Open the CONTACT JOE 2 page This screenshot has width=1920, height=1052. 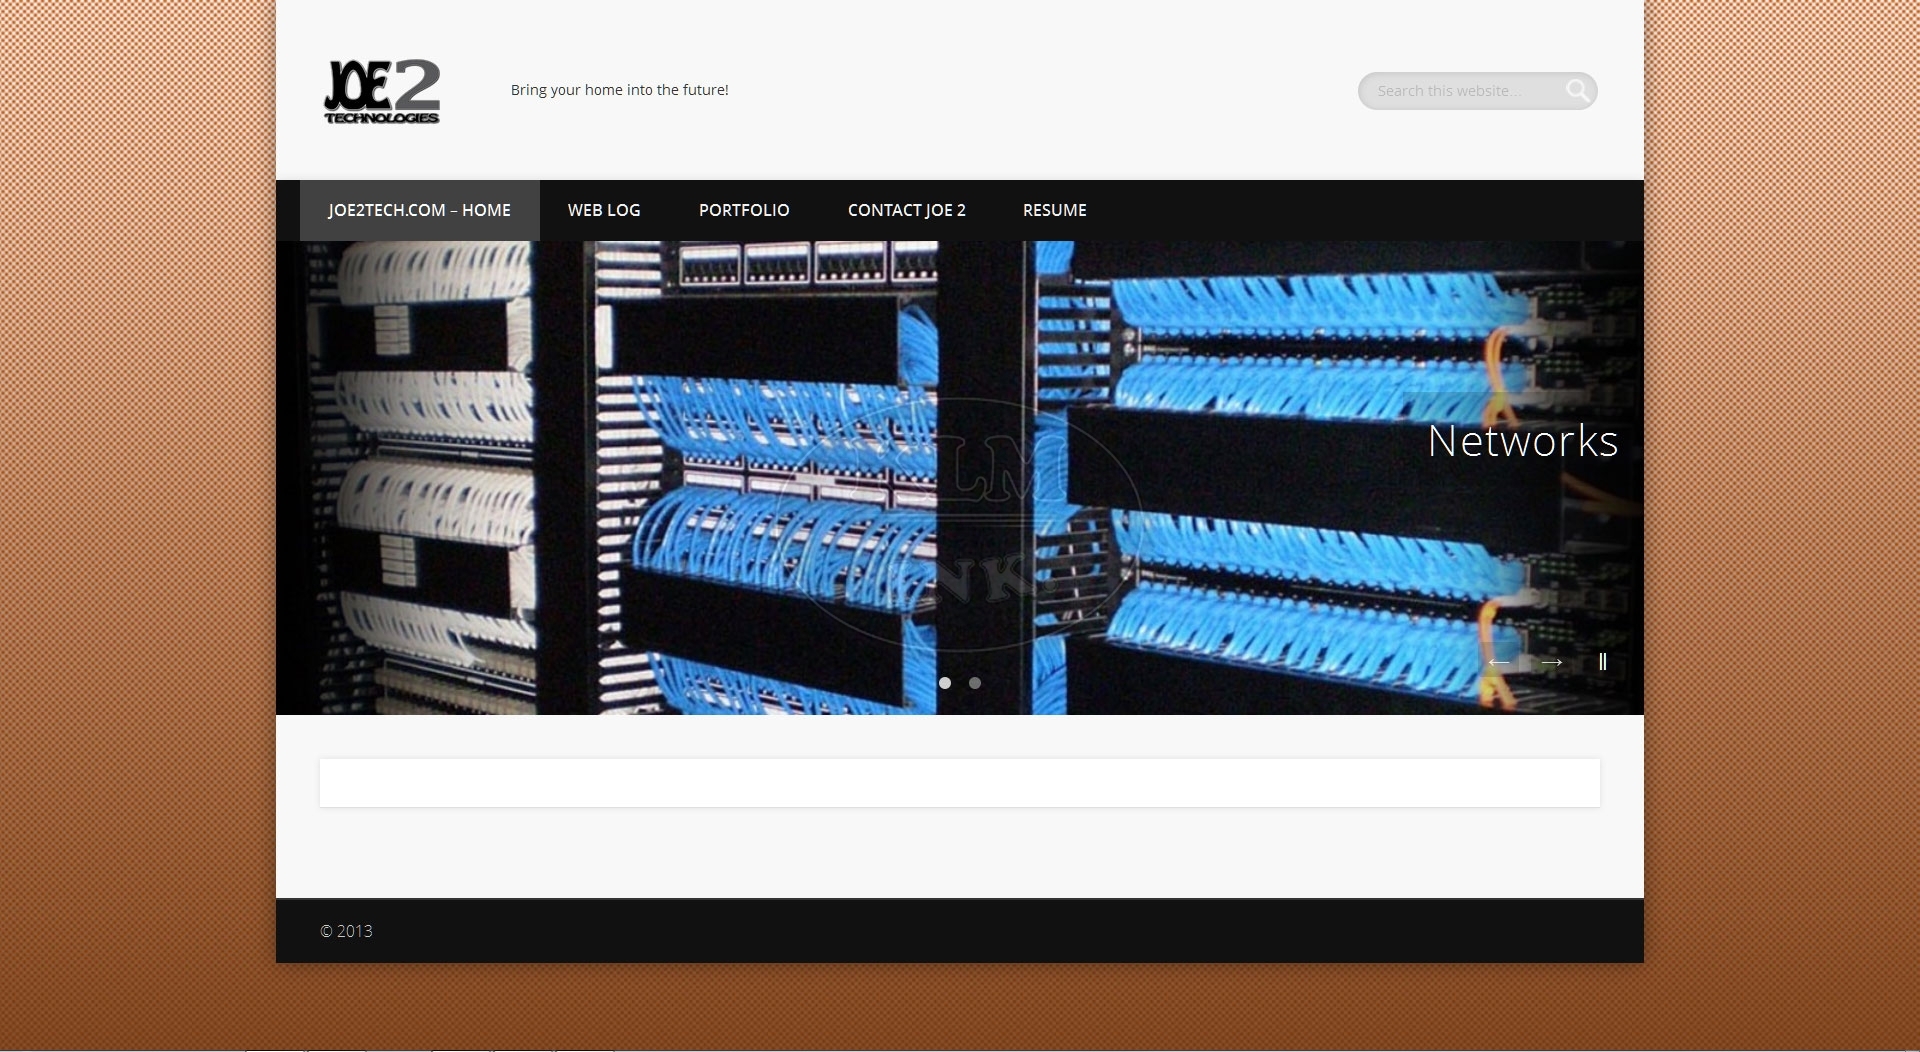pyautogui.click(x=906, y=210)
